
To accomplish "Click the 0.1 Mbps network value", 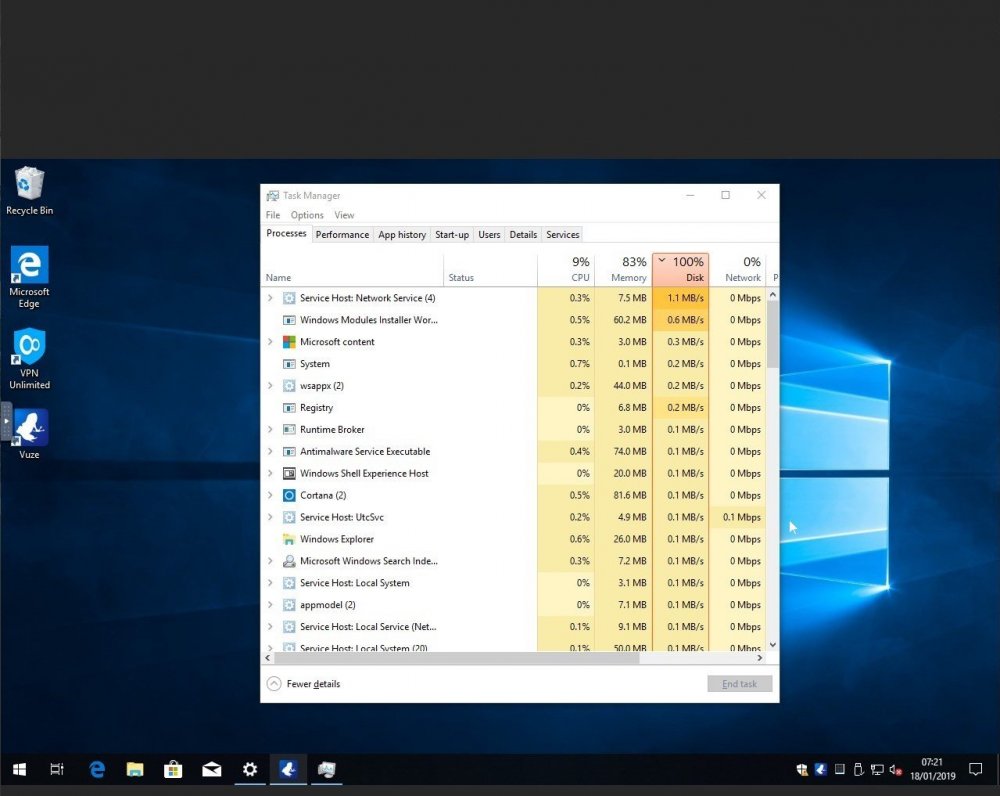I will tap(742, 517).
